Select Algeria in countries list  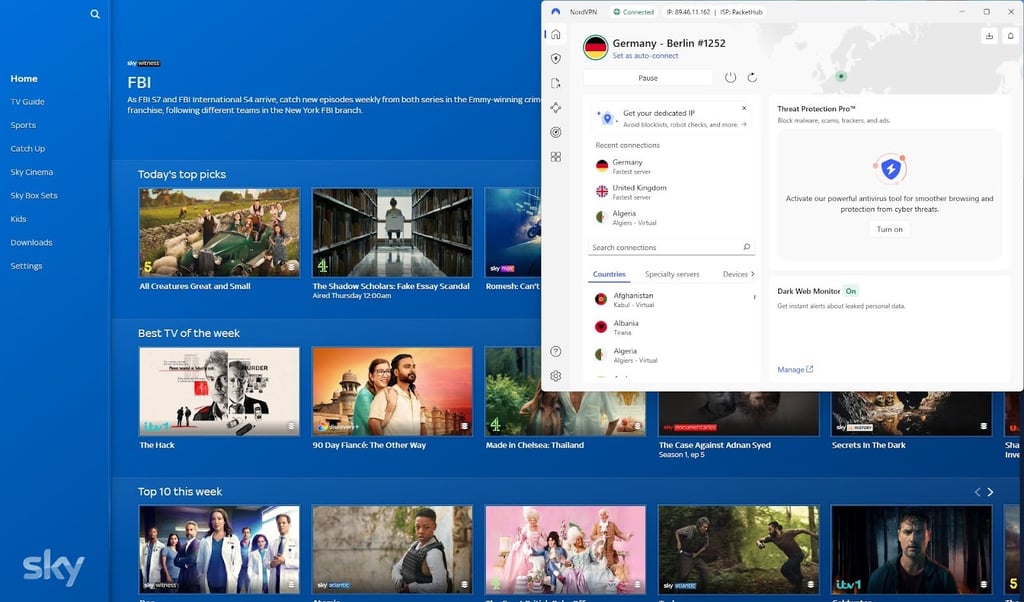671,355
